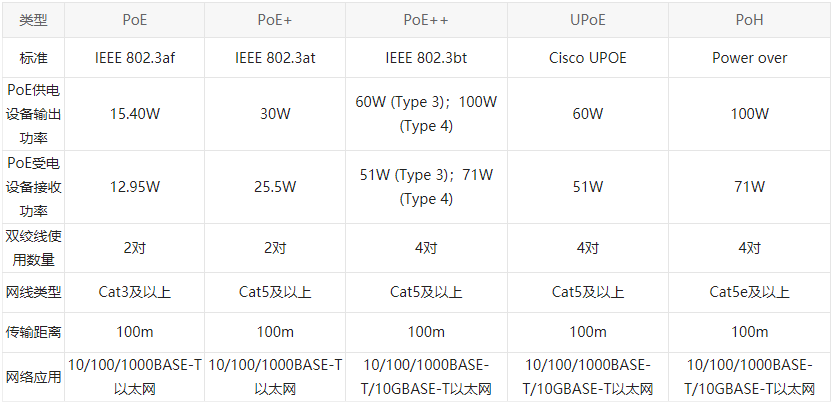The height and width of the screenshot is (403, 832).
Task: Select the UPoE column header
Action: click(x=587, y=20)
